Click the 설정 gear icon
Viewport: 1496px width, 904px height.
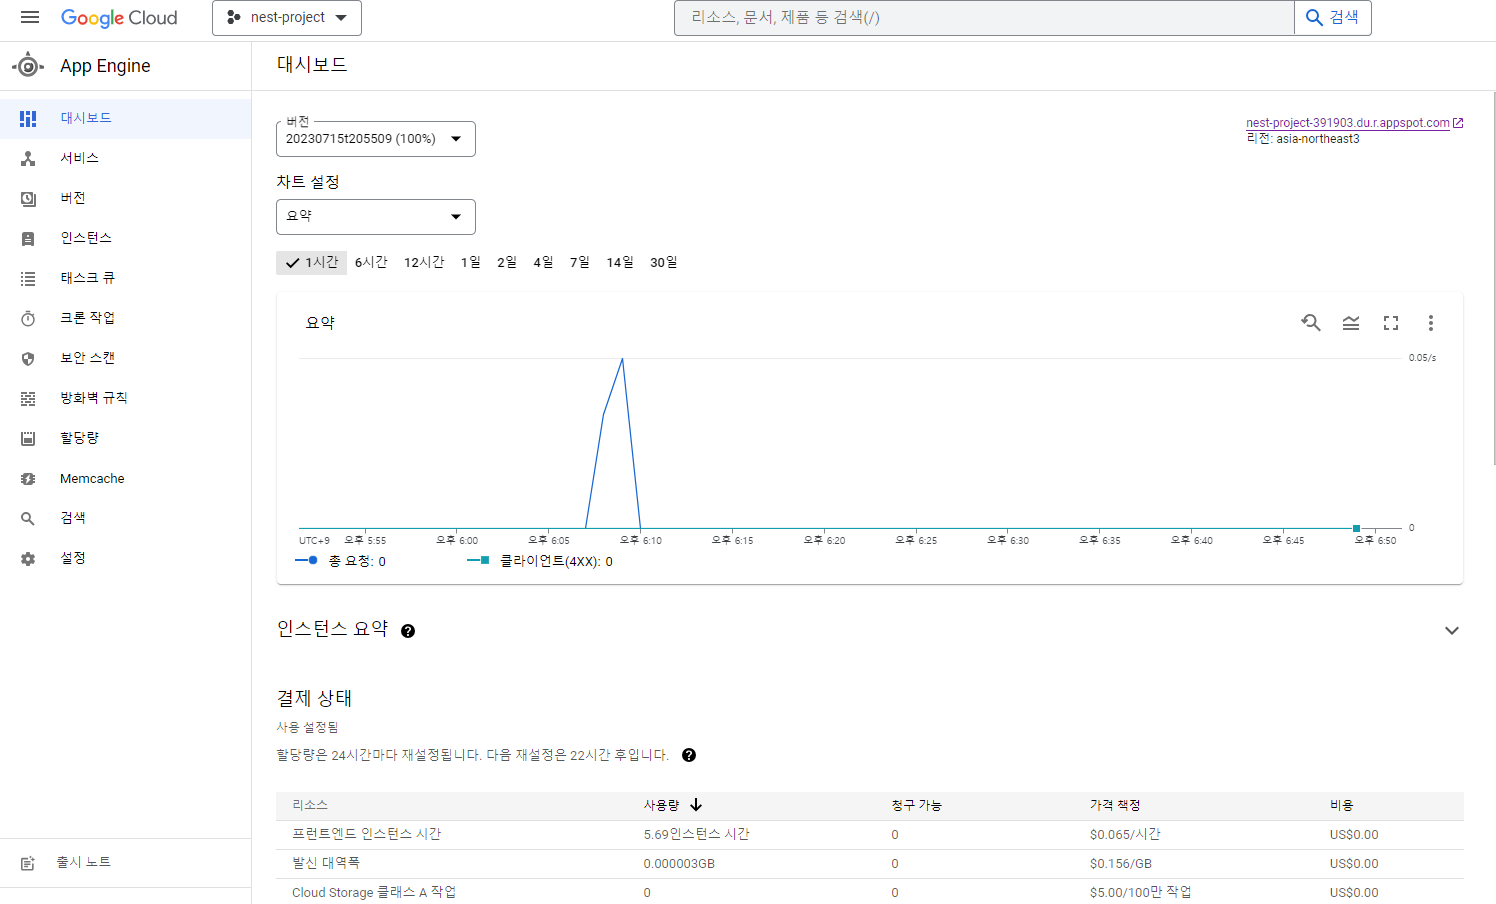coord(28,558)
